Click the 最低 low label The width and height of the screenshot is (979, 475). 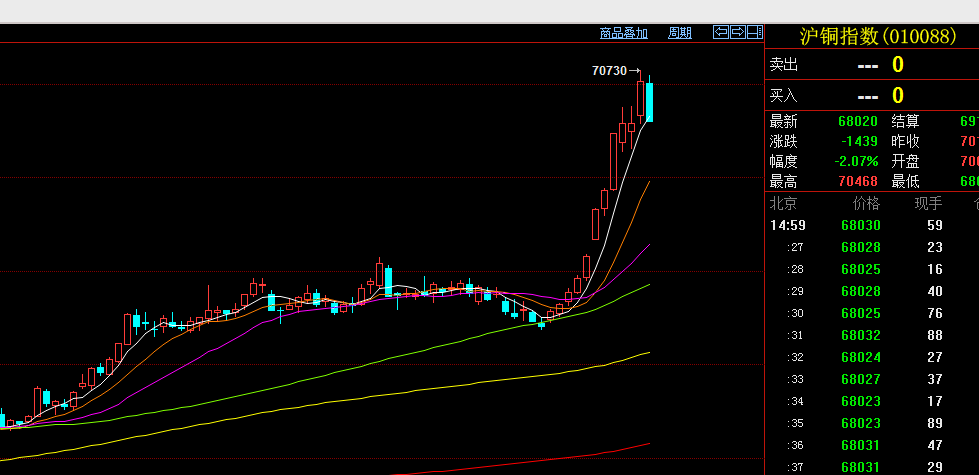click(x=905, y=182)
